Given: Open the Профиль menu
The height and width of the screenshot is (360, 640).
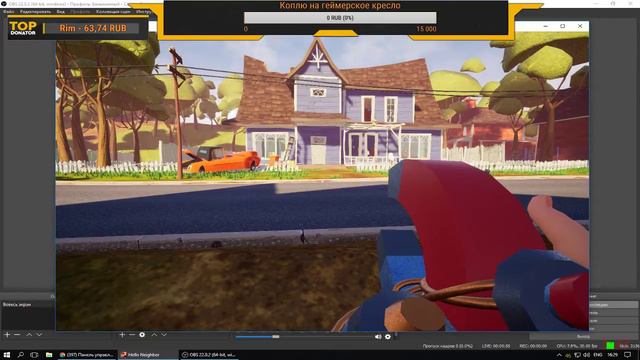Looking at the screenshot, I should 80,11.
